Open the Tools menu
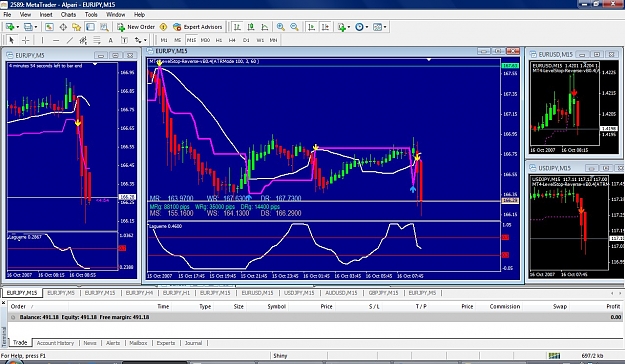 tap(91, 14)
